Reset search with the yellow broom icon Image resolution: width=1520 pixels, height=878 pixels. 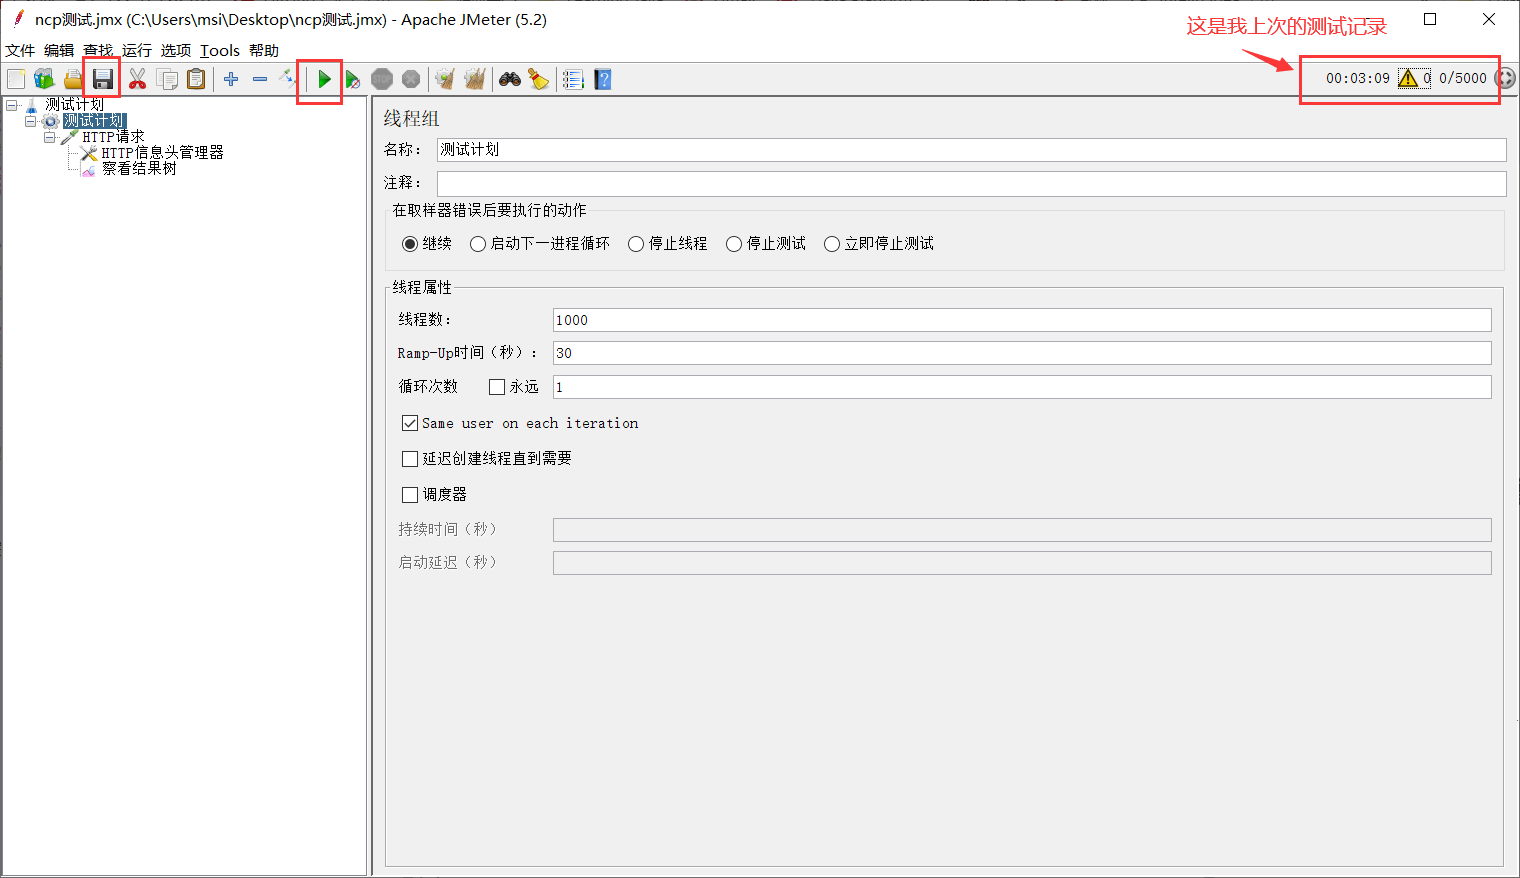coord(539,79)
